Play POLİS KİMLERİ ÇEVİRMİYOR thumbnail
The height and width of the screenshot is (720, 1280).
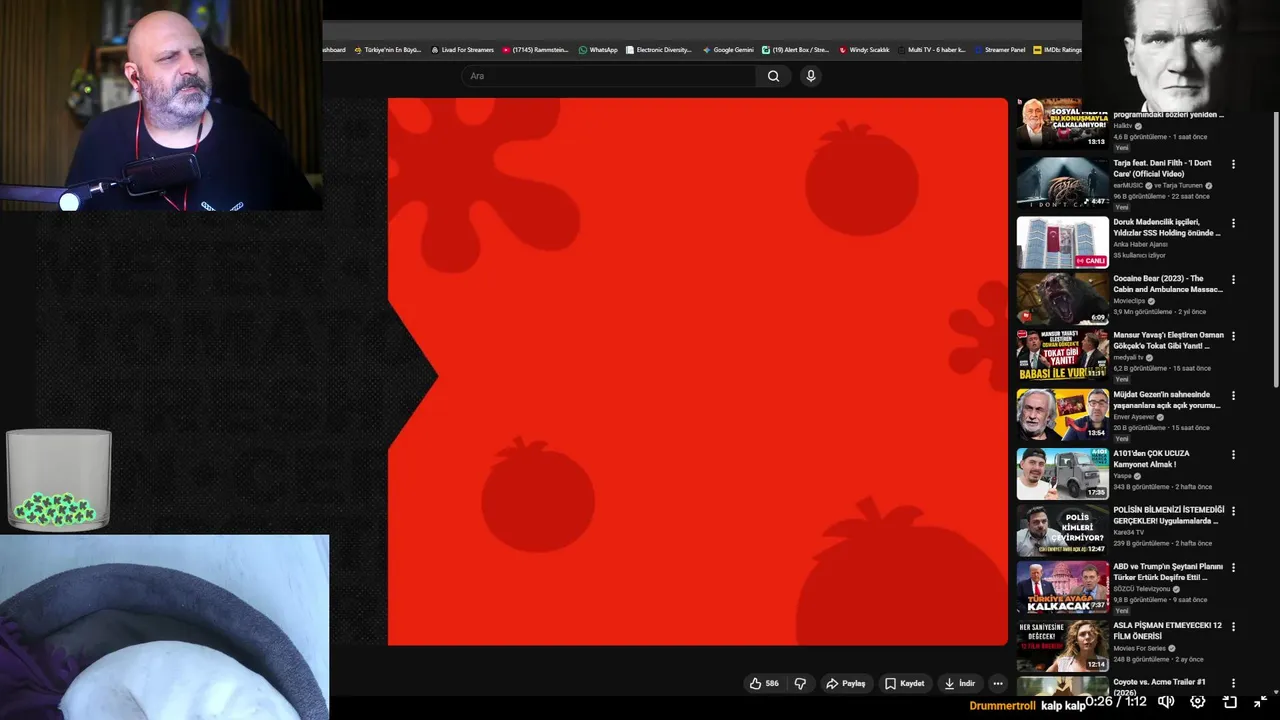(1062, 530)
